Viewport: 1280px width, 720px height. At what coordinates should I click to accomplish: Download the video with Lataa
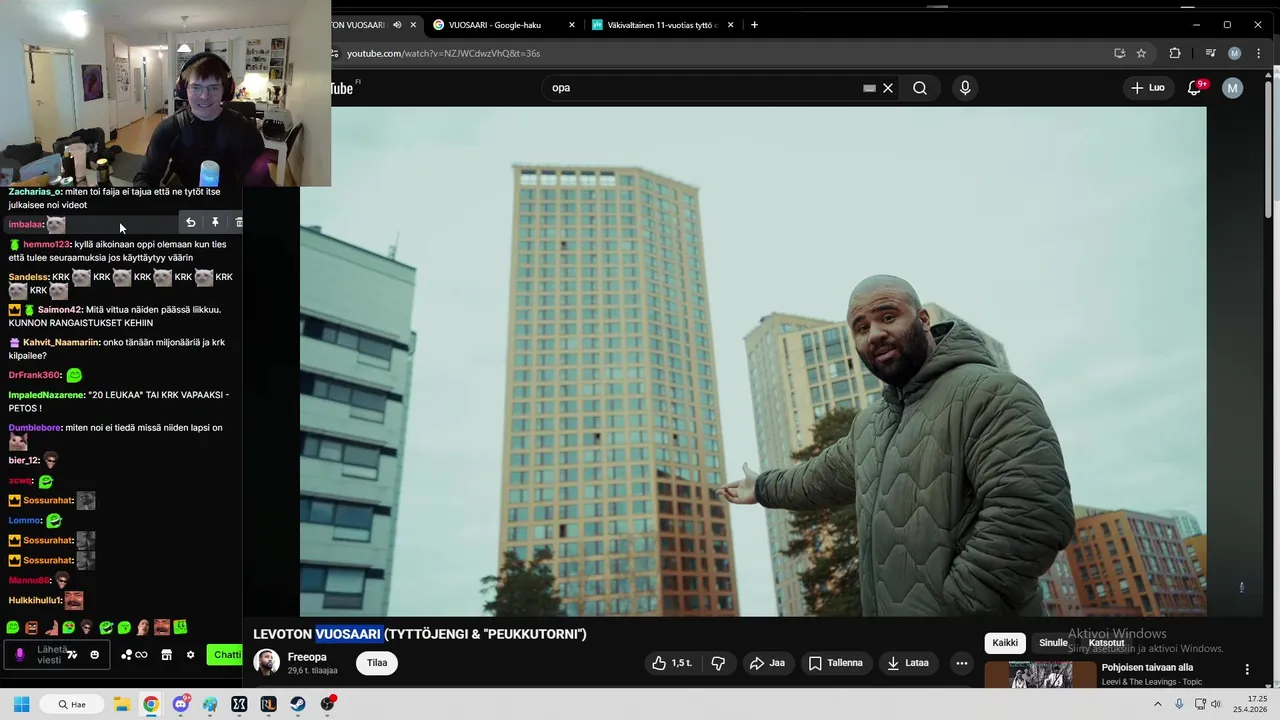908,663
